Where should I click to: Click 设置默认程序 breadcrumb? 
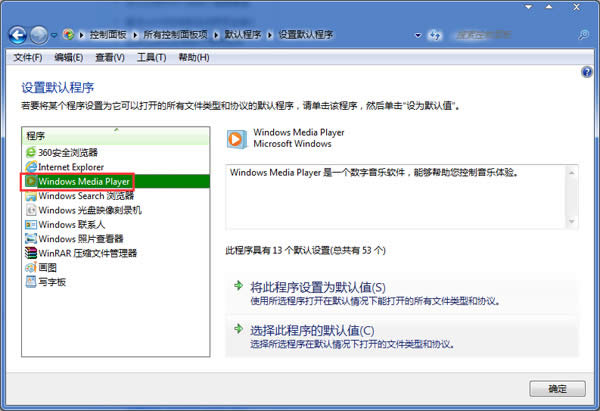point(306,35)
